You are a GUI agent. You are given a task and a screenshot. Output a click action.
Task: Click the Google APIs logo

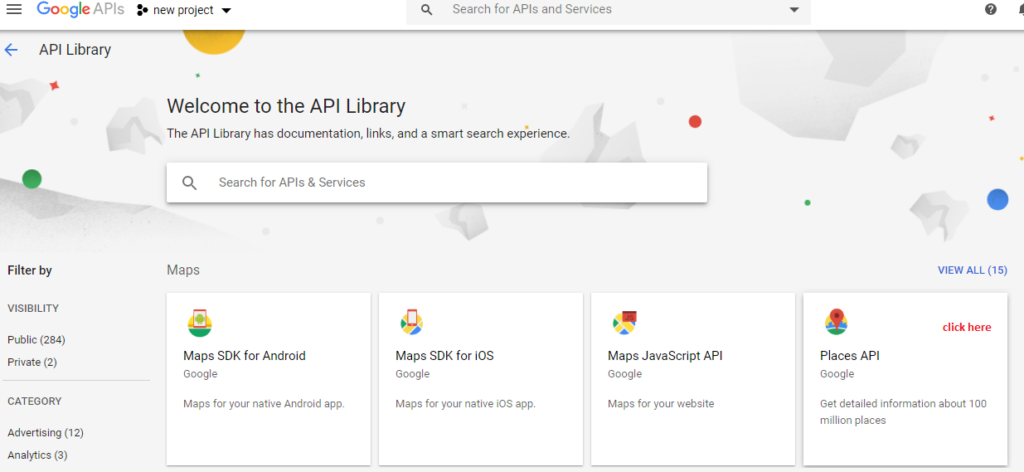click(x=80, y=10)
